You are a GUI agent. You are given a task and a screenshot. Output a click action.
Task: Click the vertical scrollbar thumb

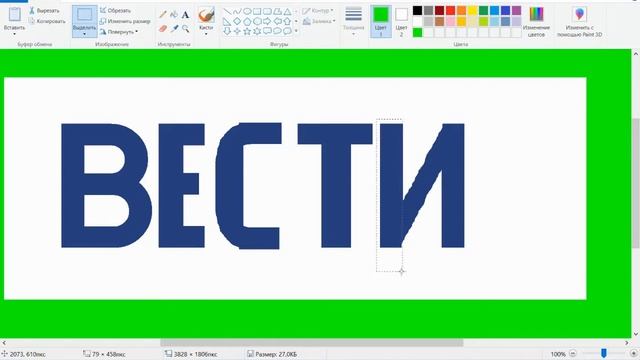point(636,183)
